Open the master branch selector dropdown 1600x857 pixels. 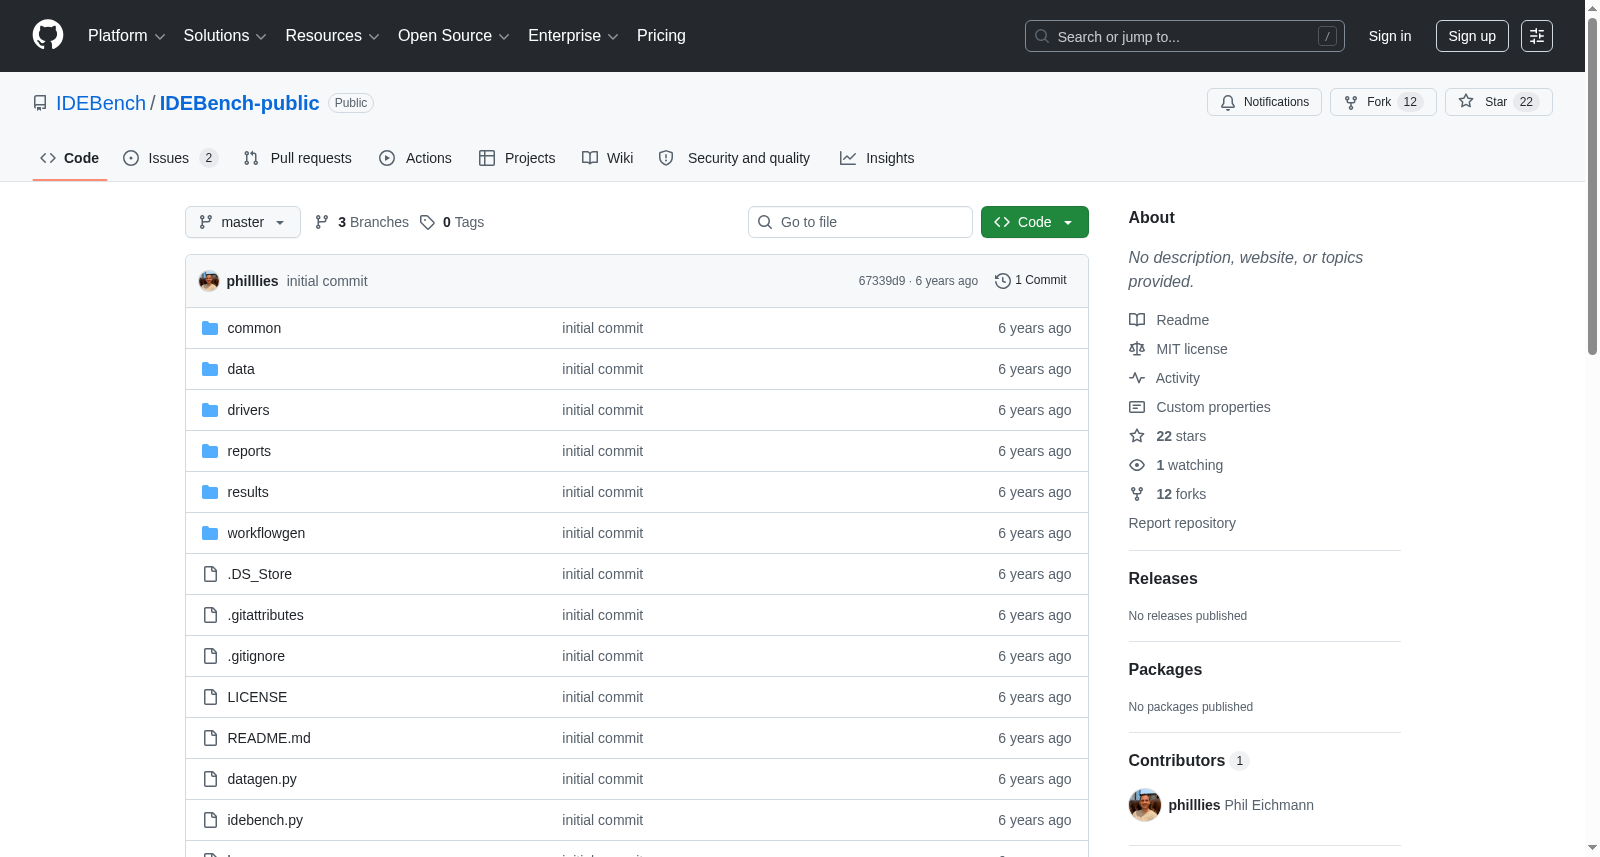pyautogui.click(x=243, y=222)
